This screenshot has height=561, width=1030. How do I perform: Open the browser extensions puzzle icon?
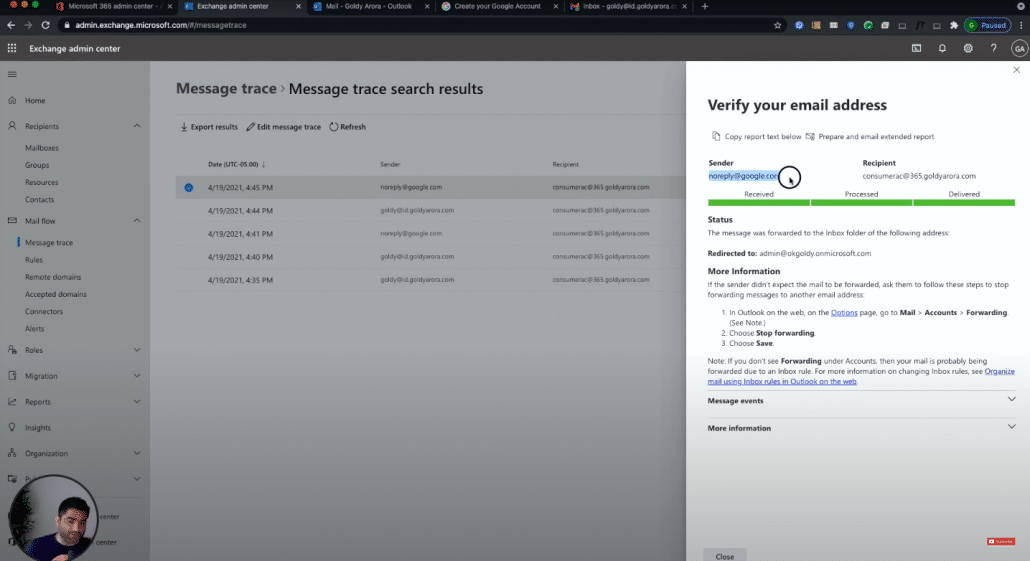[954, 25]
